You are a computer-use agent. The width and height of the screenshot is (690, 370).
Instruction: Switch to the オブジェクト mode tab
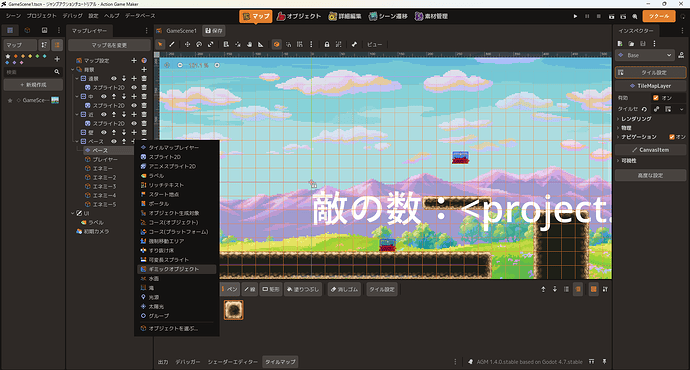click(x=299, y=16)
